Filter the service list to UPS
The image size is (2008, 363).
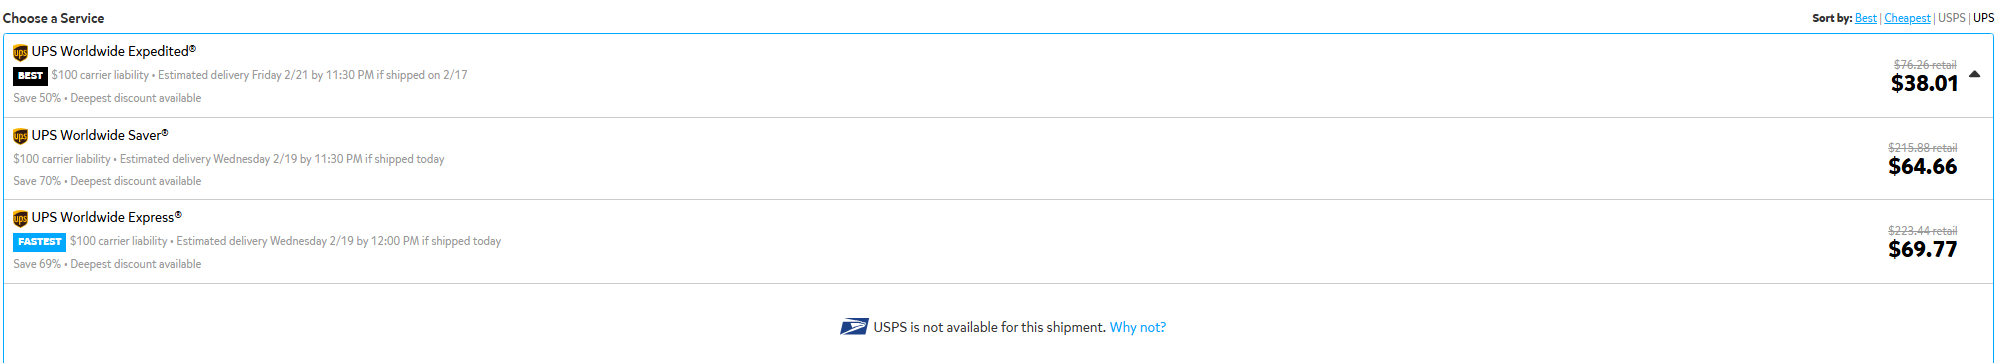click(x=1983, y=18)
